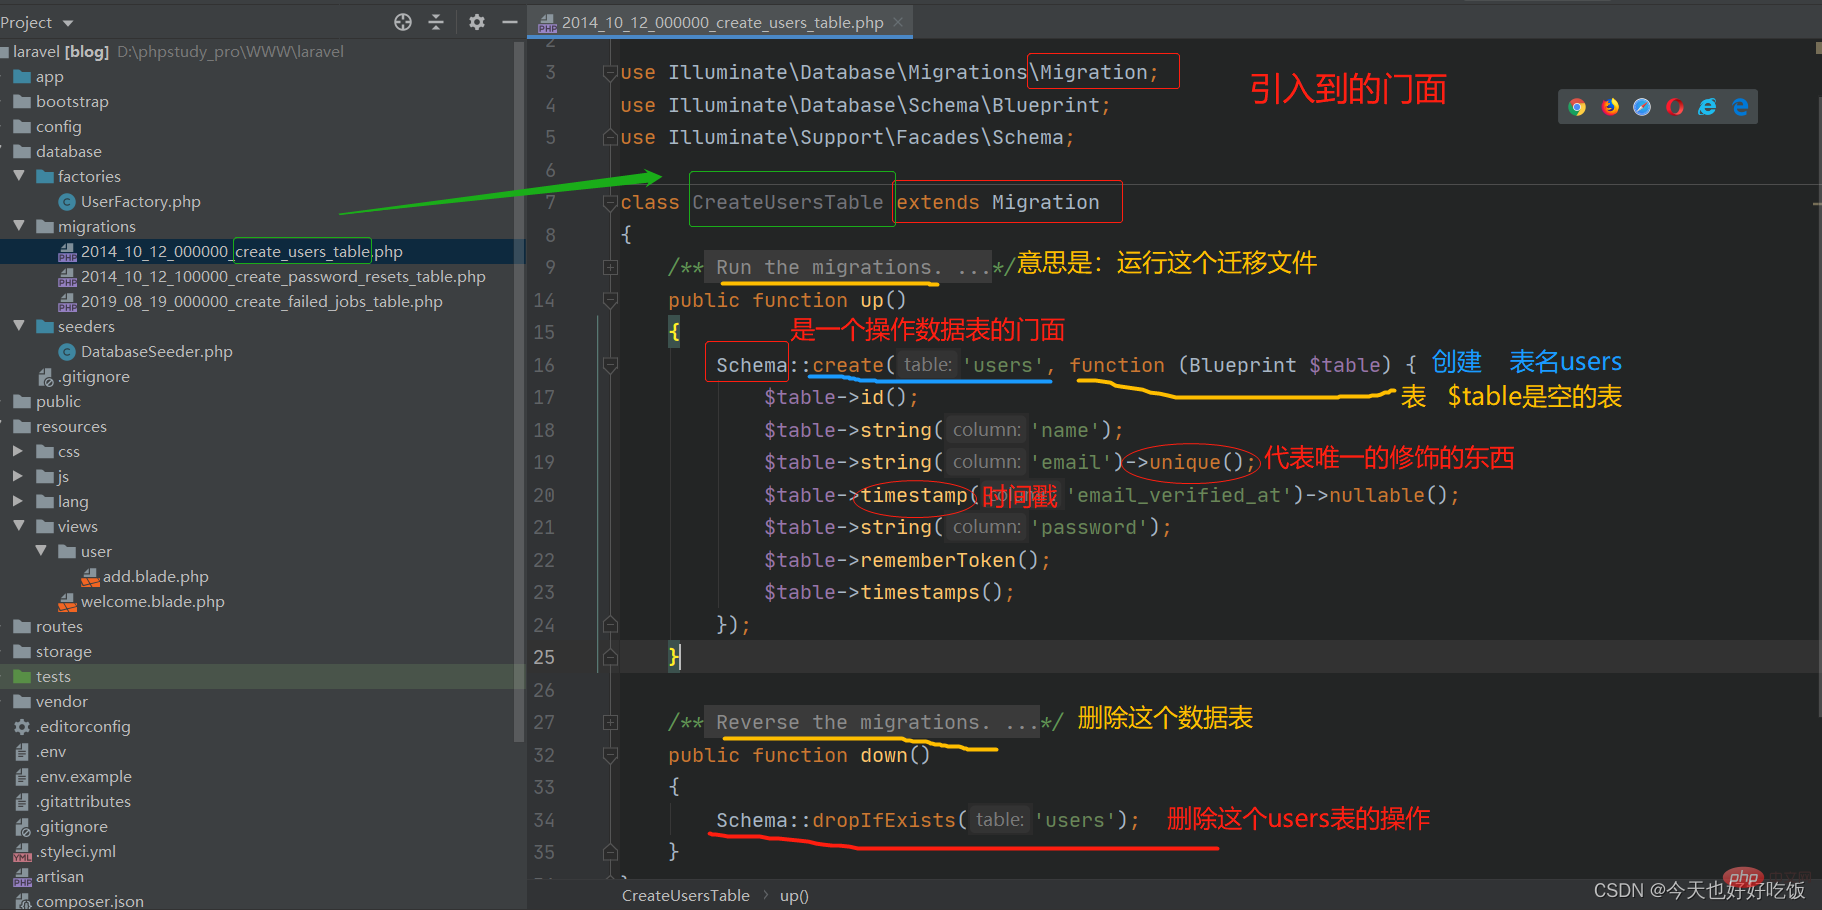Fold the use imports block at line 3
This screenshot has height=910, width=1822.
(610, 72)
